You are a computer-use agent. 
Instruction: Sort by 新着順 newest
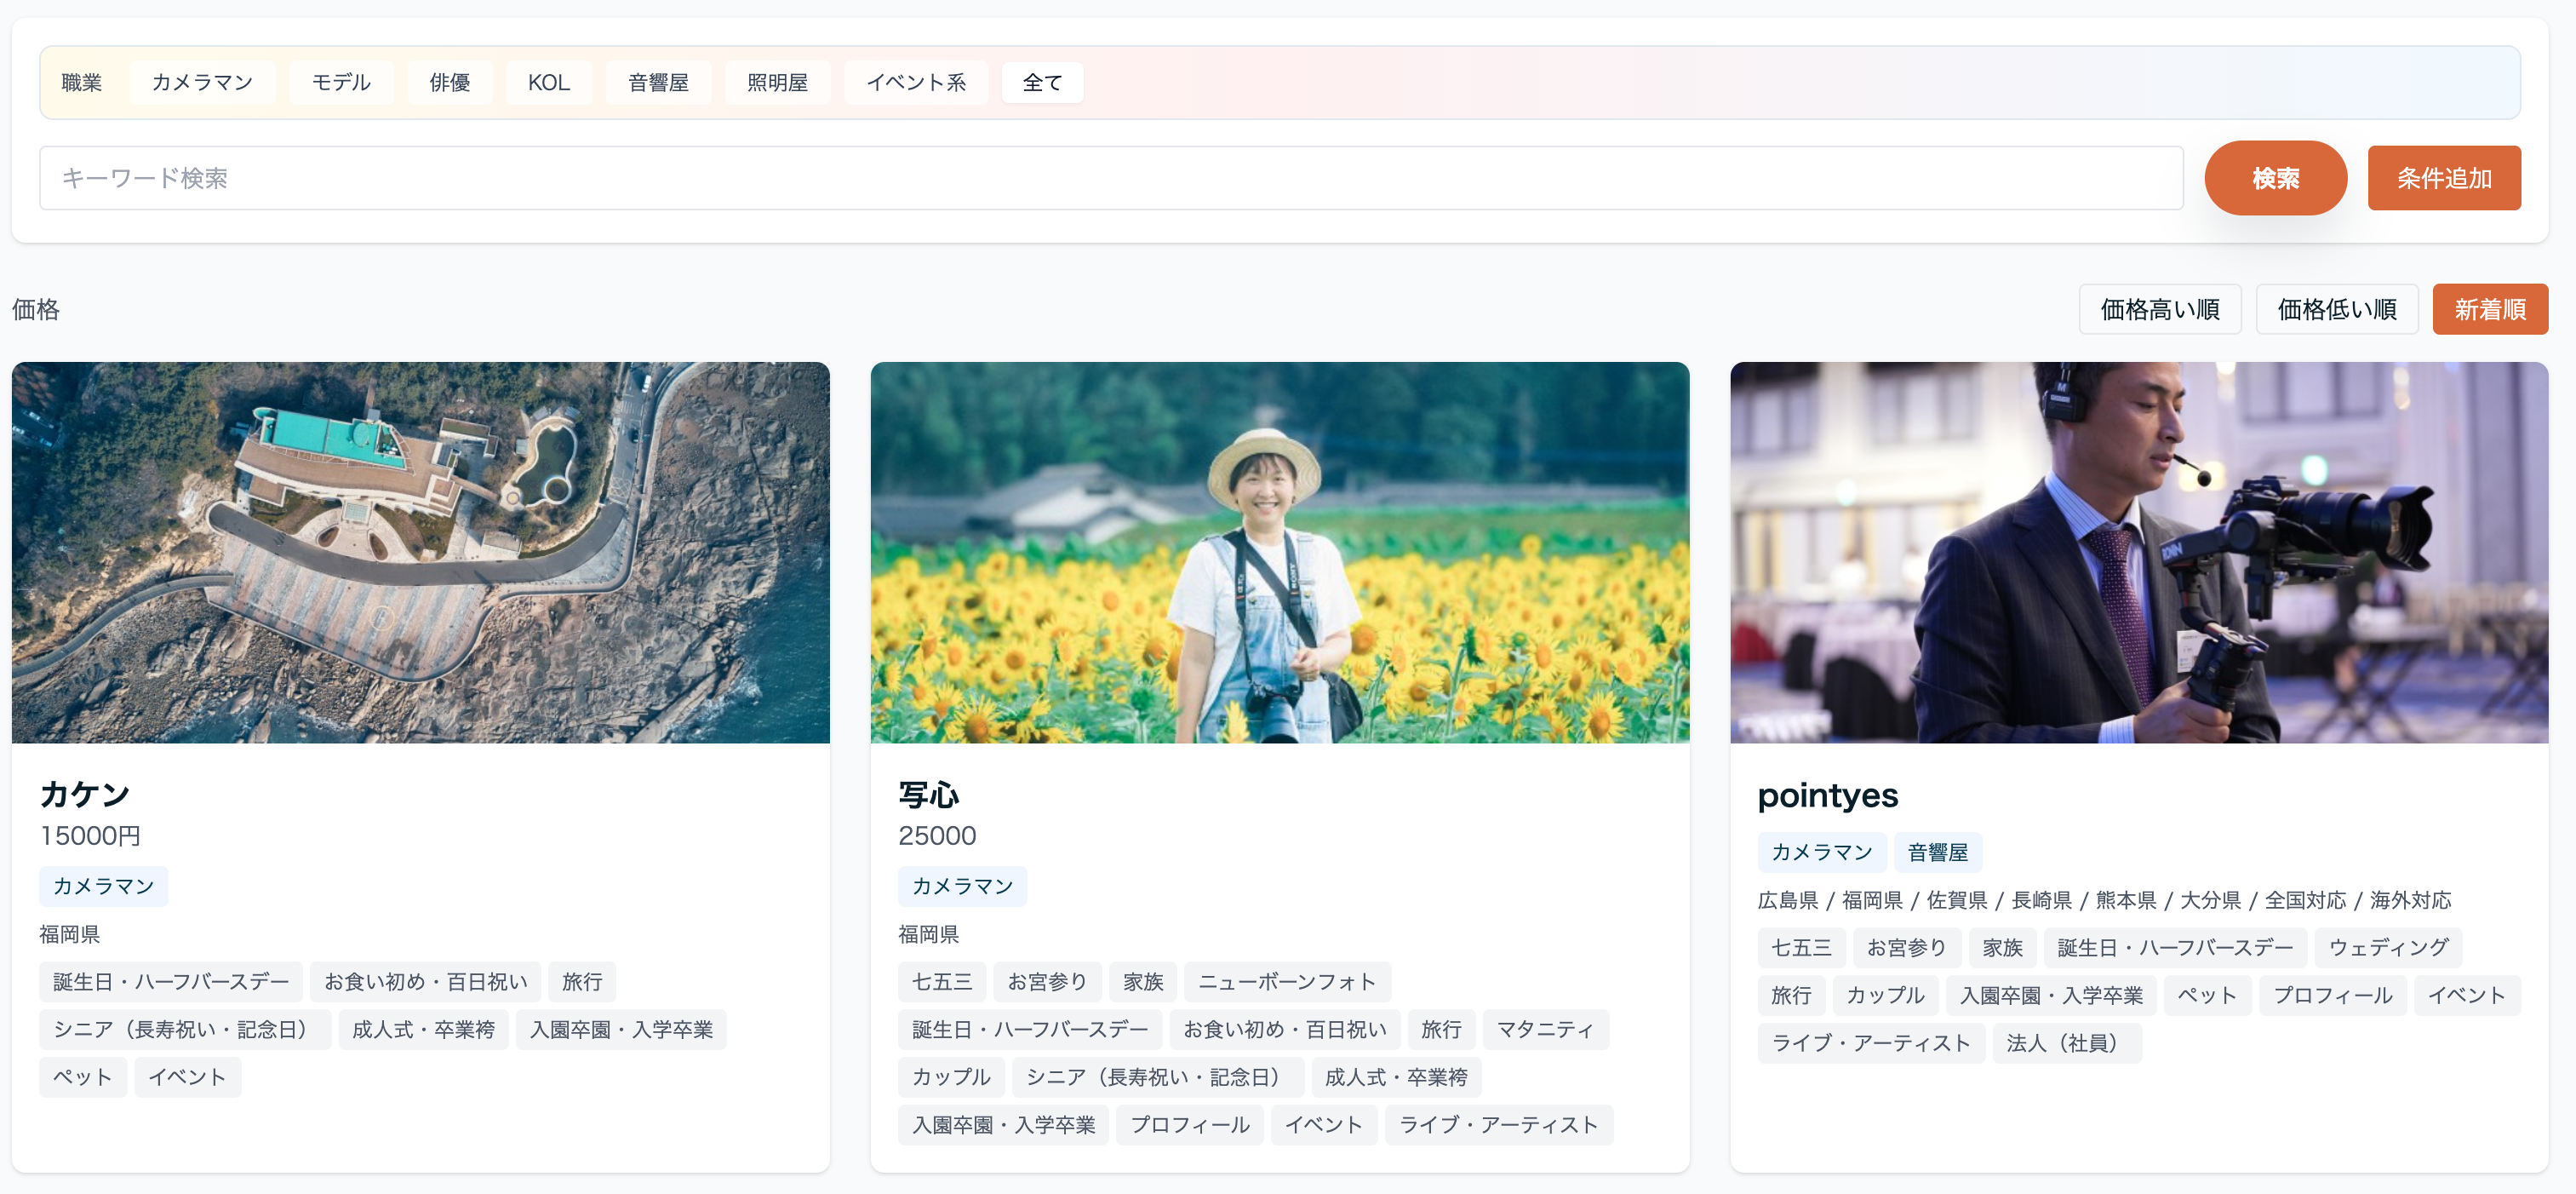click(x=2488, y=309)
